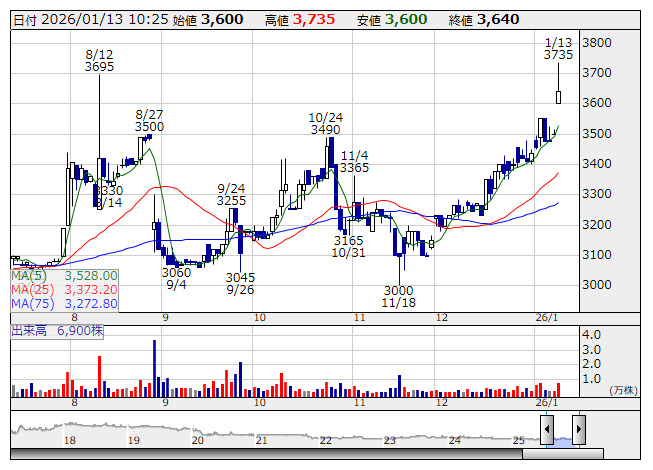Click the 1/13 high 3735 label
This screenshot has width=653, height=470.
[x=558, y=49]
